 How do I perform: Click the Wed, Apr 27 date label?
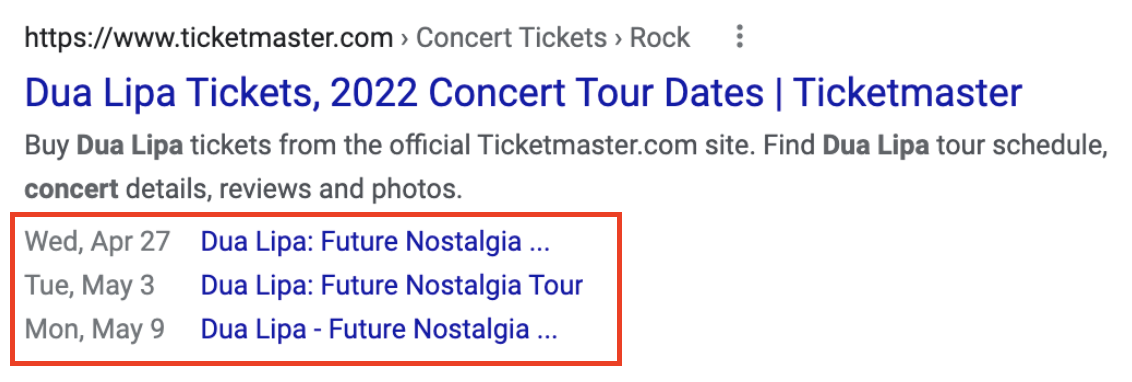(97, 243)
